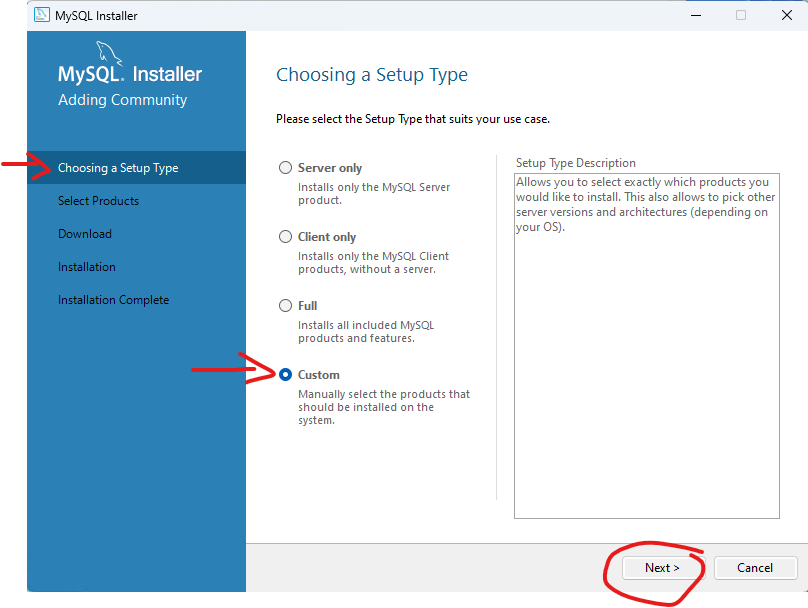Click the MySQL Installer title bar icon
The height and width of the screenshot is (608, 808).
41,15
